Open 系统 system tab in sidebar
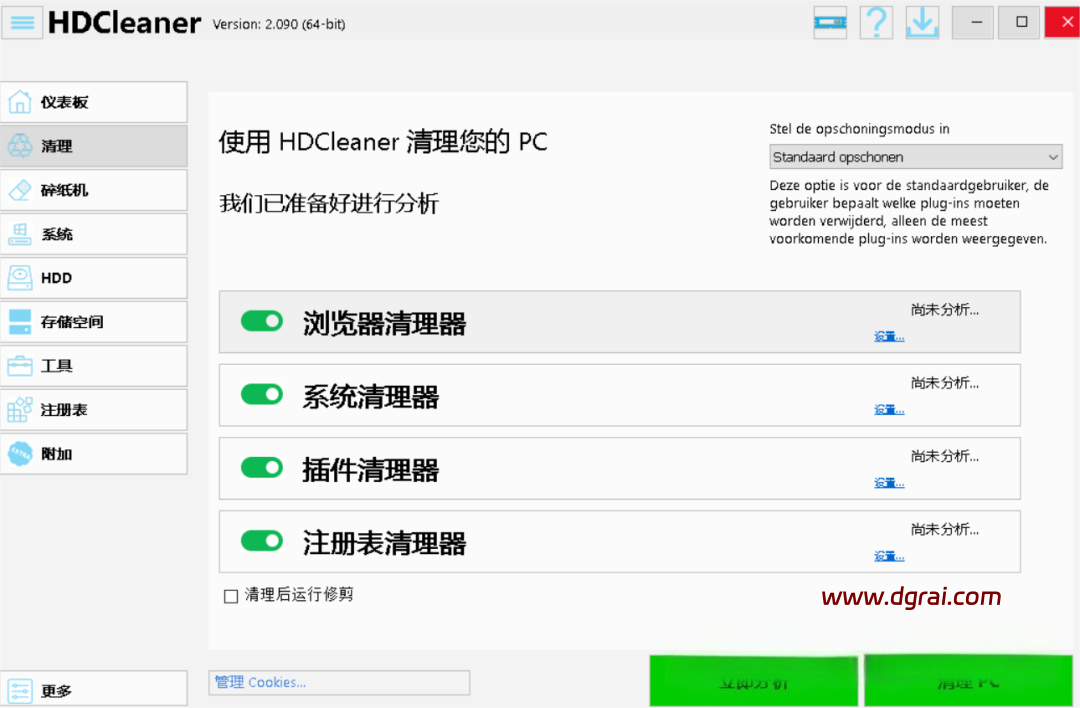1080x708 pixels. point(94,234)
